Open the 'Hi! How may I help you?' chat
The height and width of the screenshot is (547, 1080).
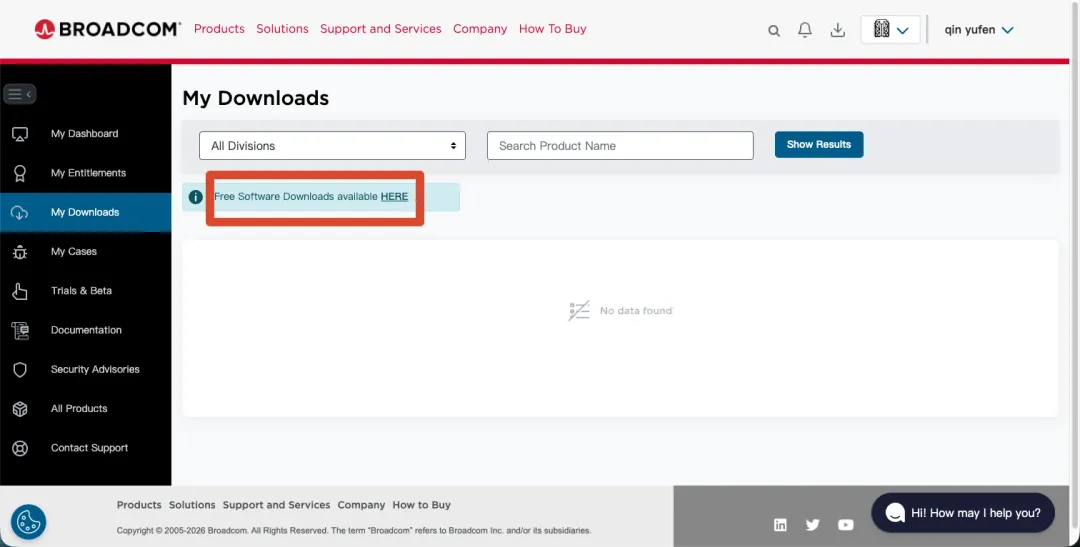pos(963,513)
